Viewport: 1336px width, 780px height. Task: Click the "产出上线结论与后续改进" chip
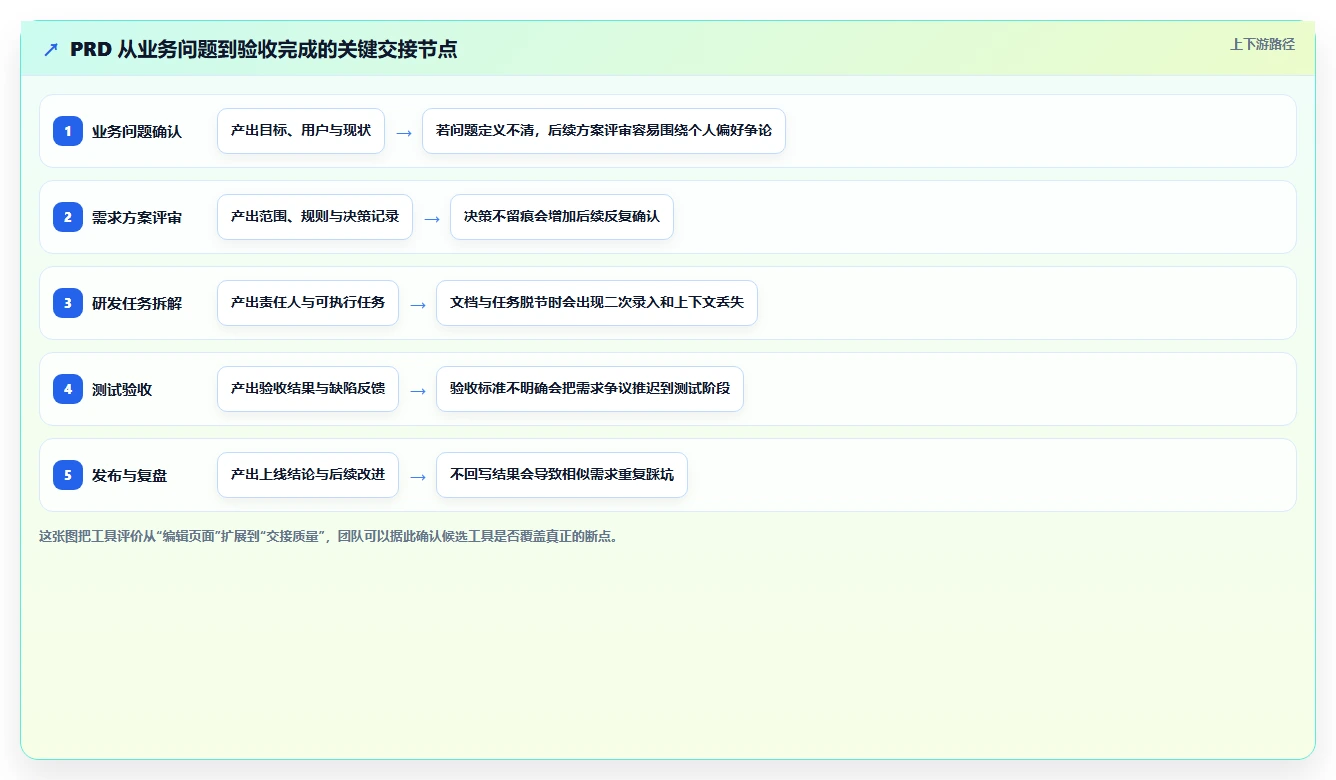point(308,475)
